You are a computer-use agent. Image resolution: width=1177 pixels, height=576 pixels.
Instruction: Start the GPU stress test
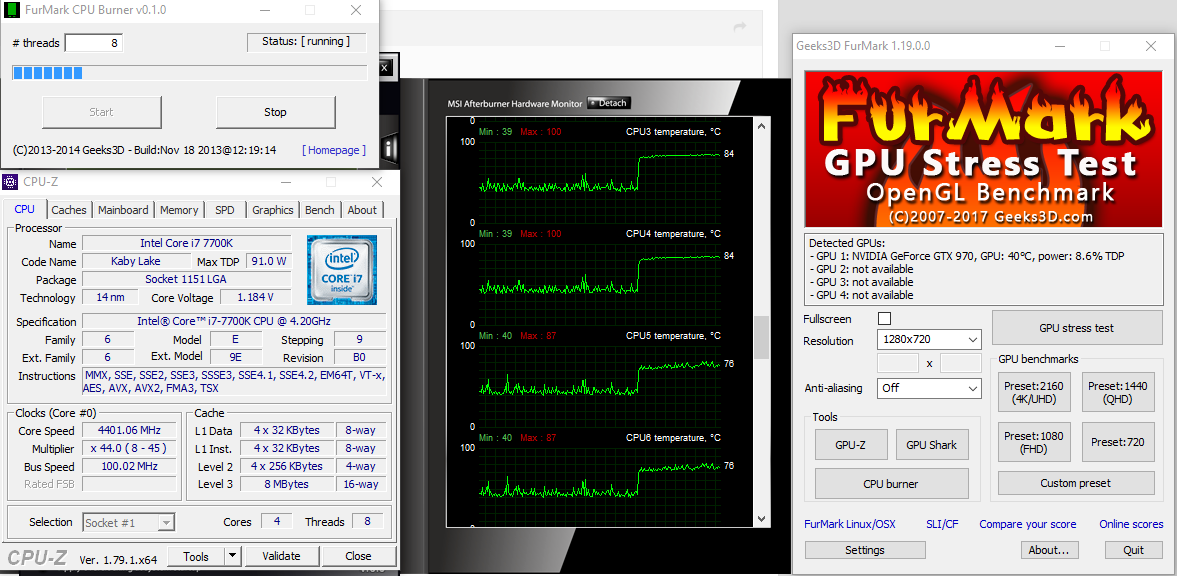[x=1076, y=327]
